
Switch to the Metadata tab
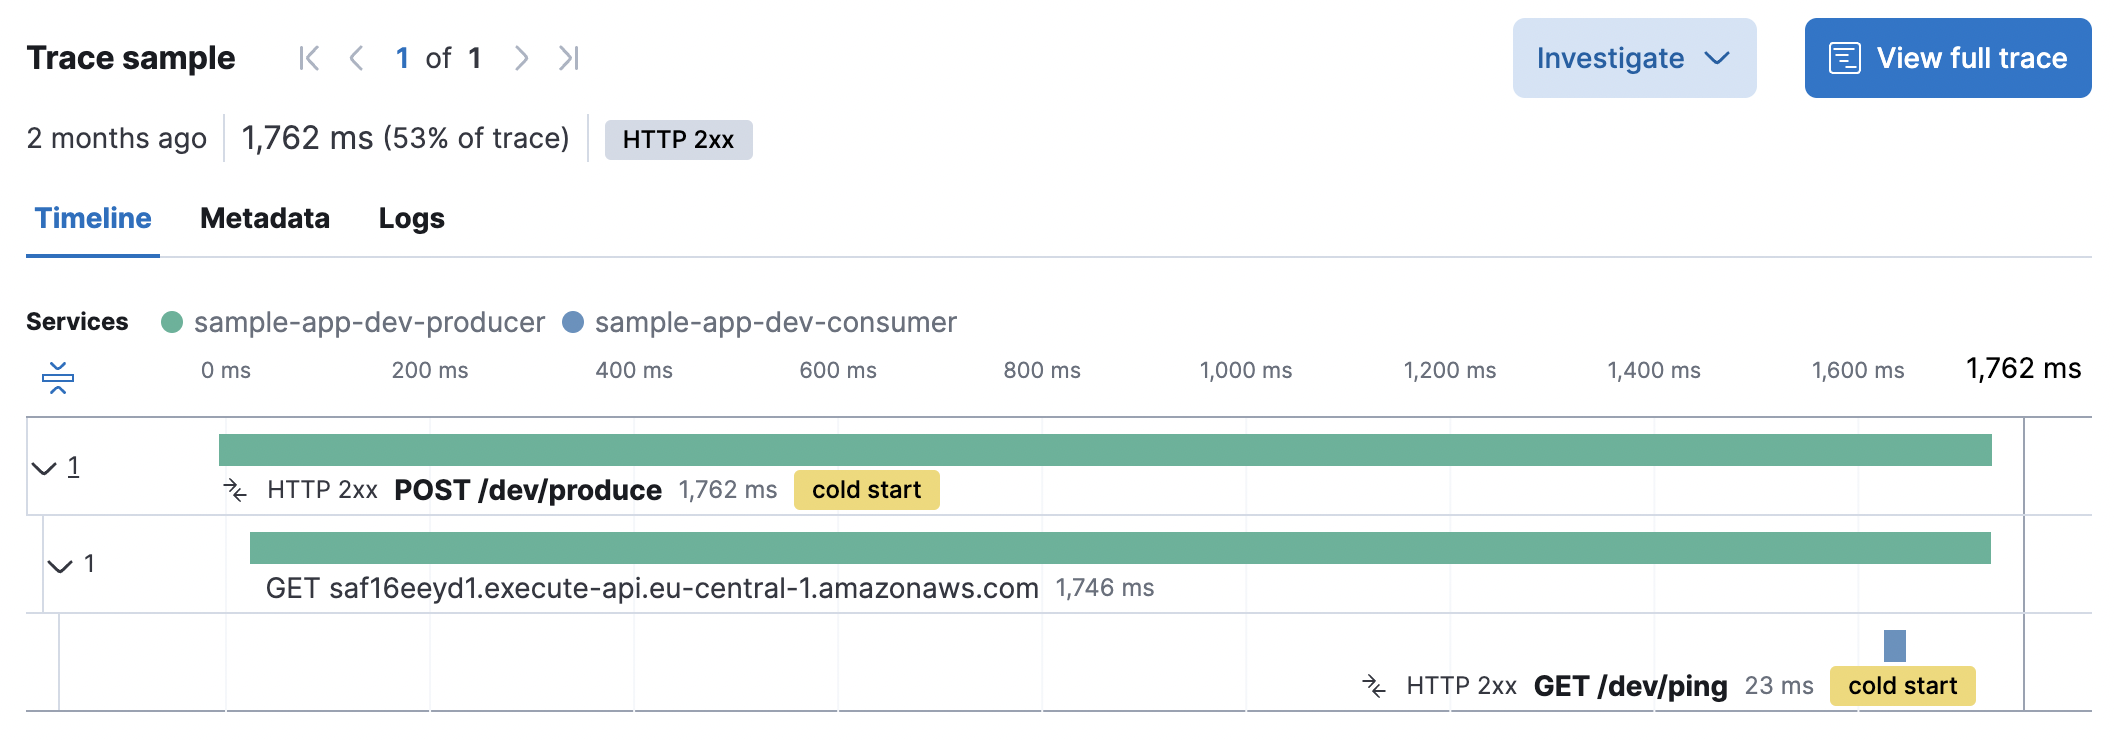[x=265, y=218]
